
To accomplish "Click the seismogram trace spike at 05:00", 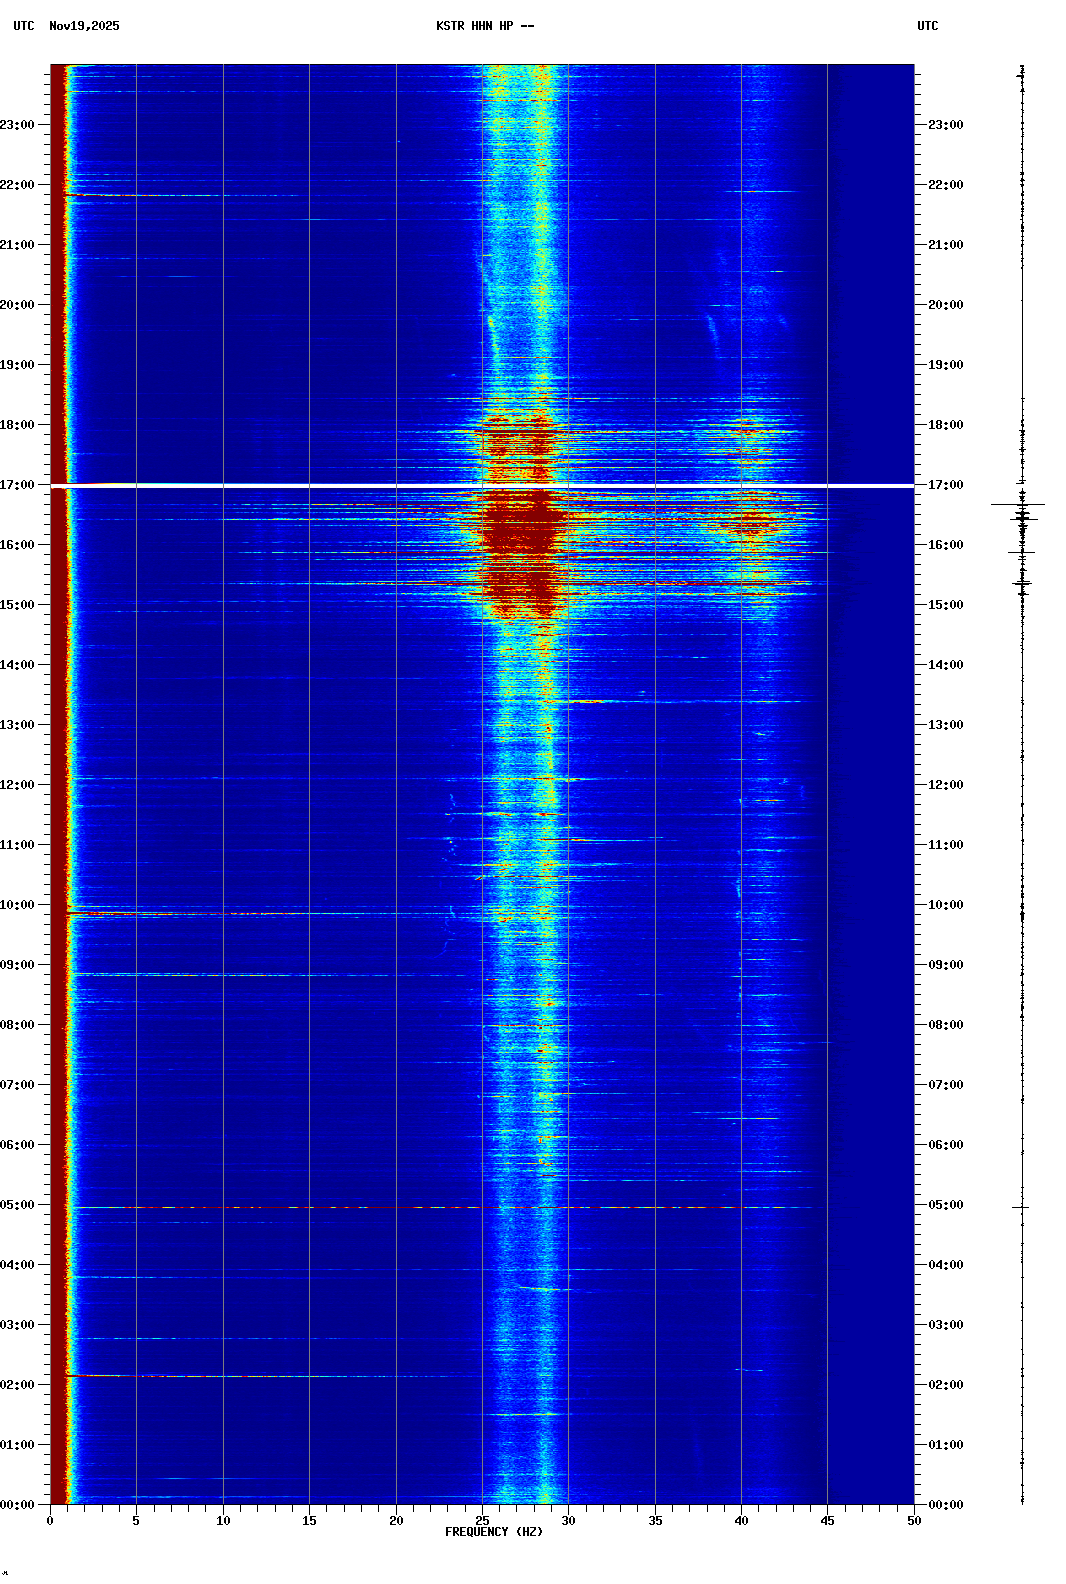I will point(1020,1207).
